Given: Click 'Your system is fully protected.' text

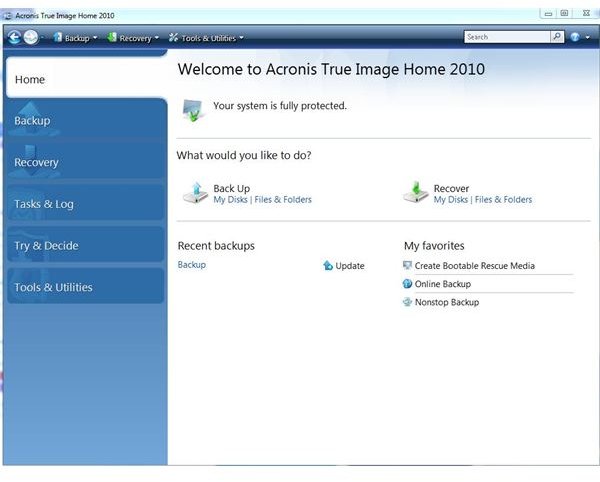Looking at the screenshot, I should pos(280,106).
